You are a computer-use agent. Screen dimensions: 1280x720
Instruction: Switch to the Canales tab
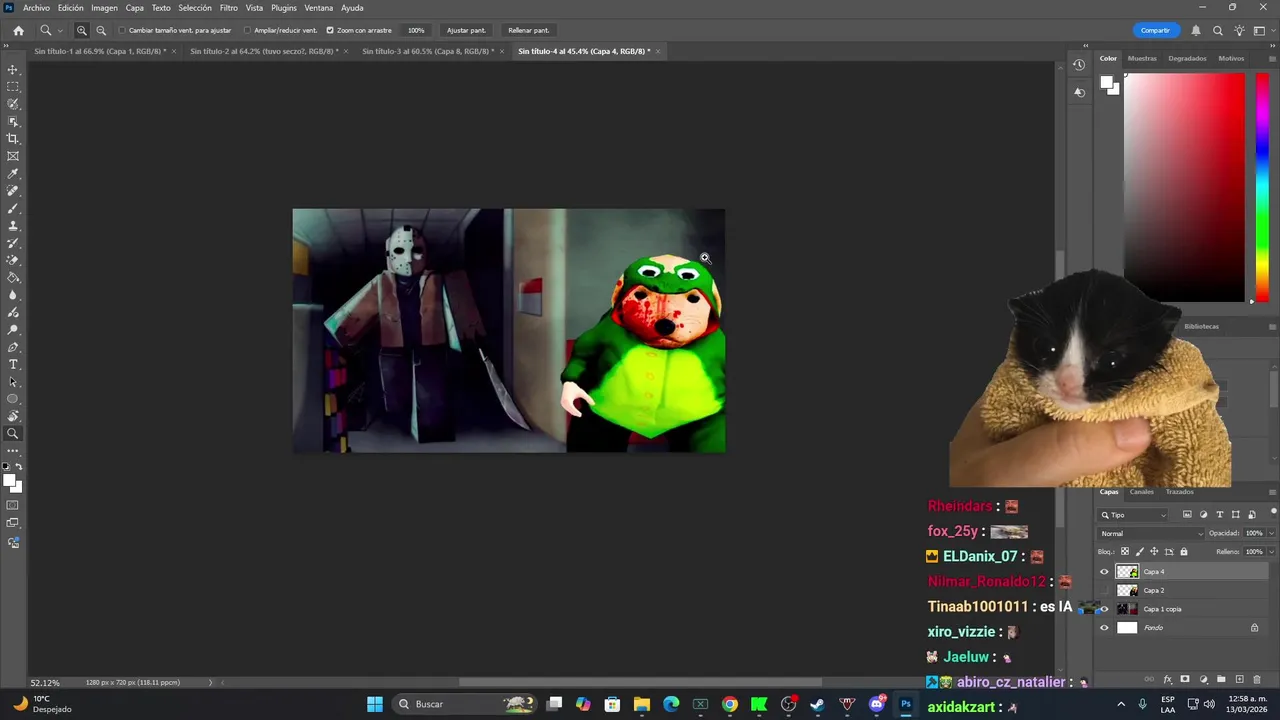1141,492
